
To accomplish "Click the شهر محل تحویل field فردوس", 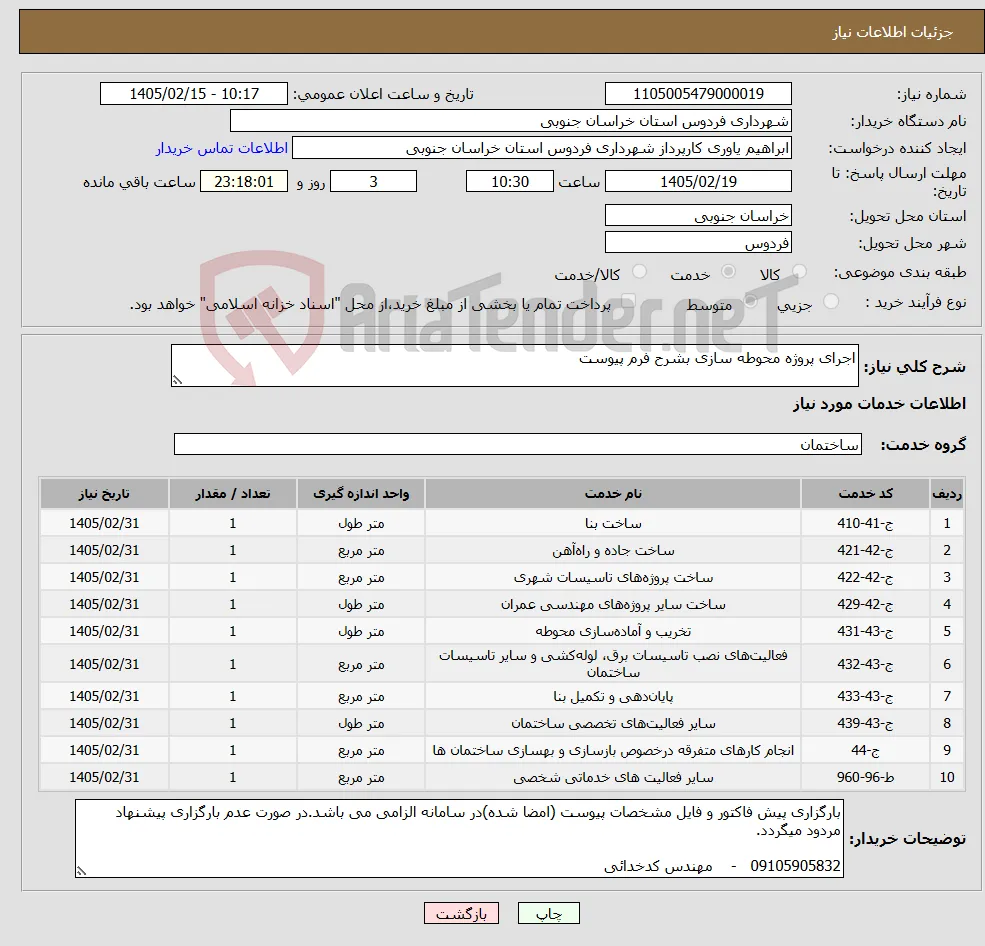I will coord(698,242).
